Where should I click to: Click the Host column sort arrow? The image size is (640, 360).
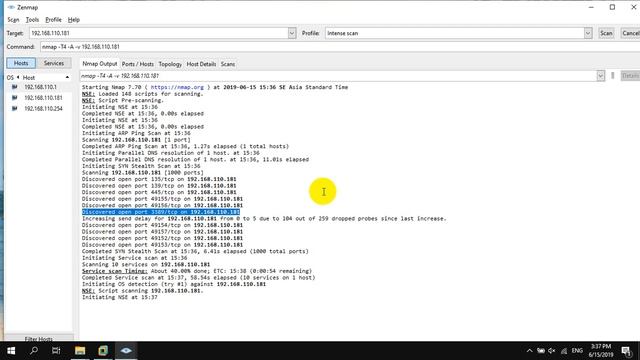click(67, 78)
